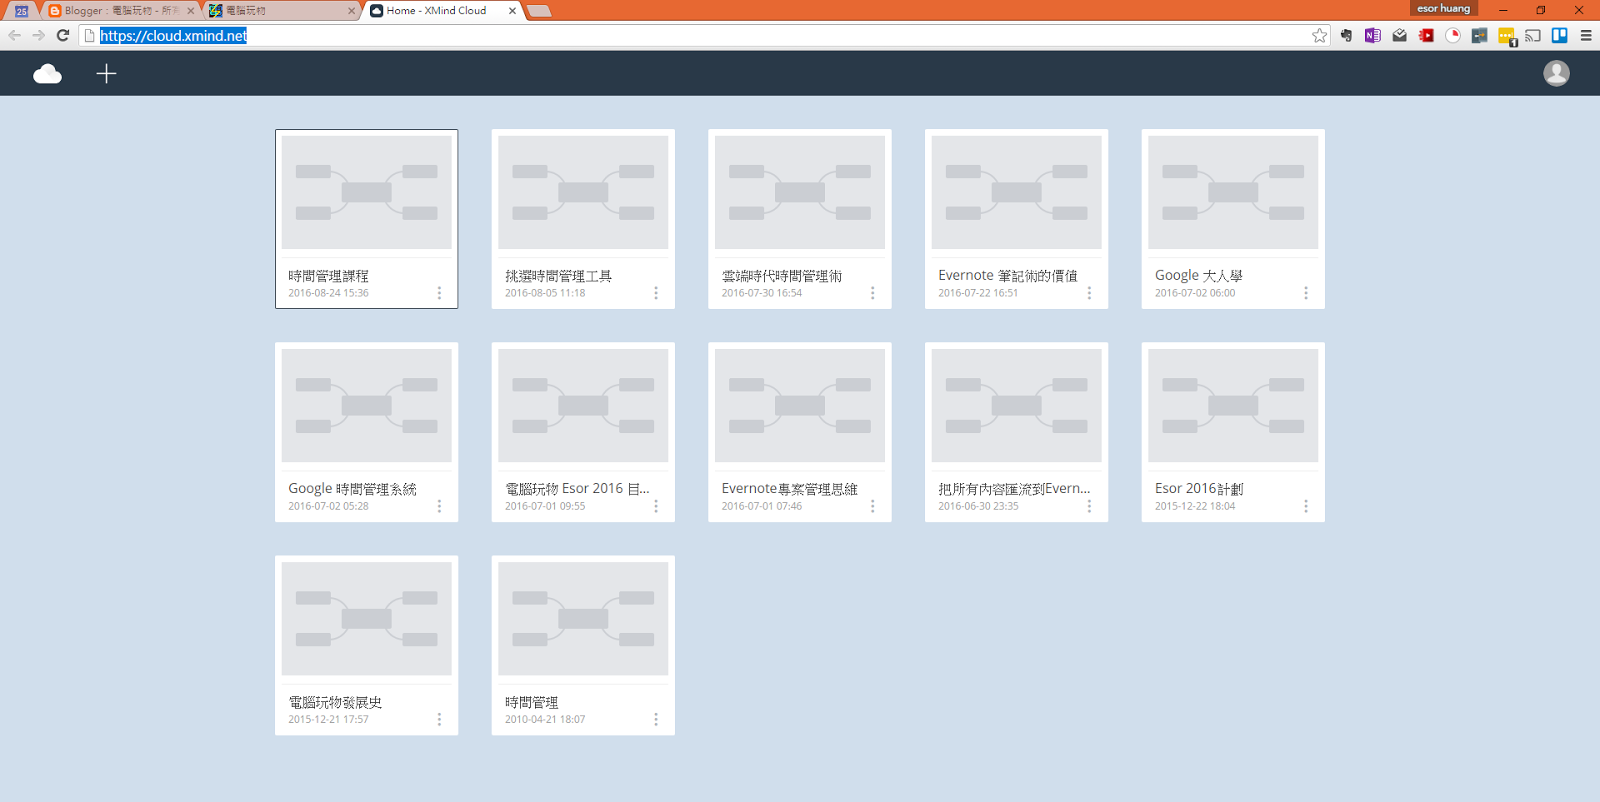Click the Trello extension icon
The height and width of the screenshot is (802, 1600).
coord(1559,35)
